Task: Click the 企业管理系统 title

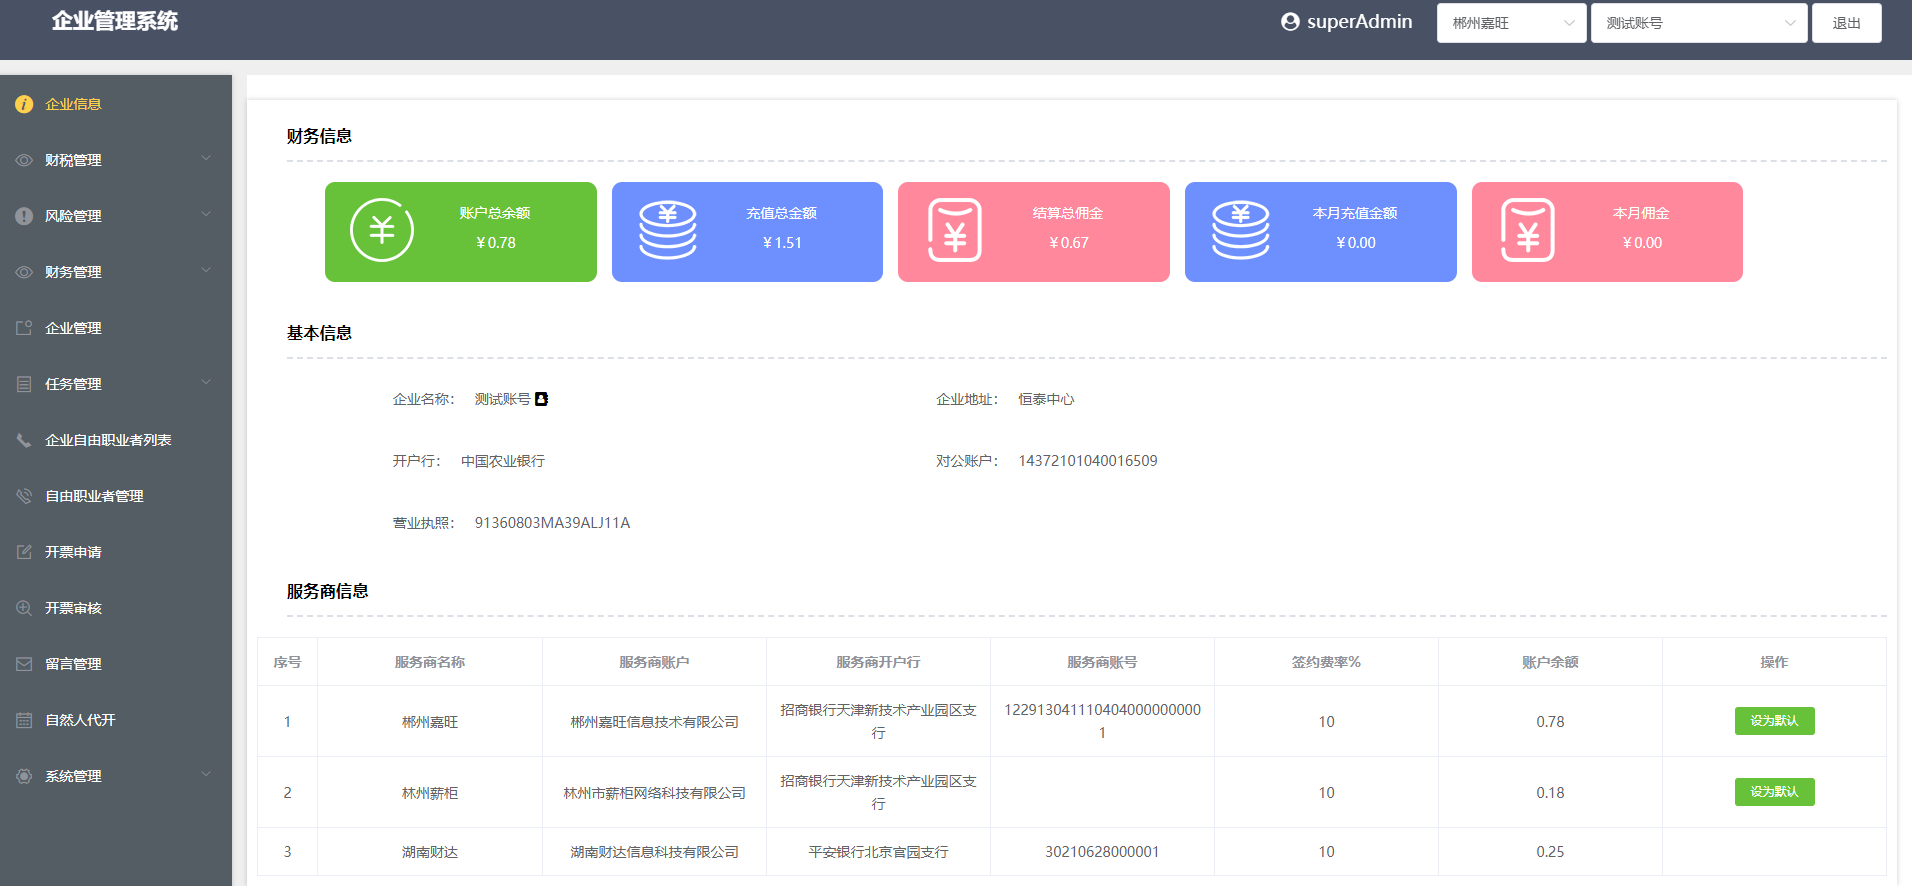Action: (x=115, y=21)
